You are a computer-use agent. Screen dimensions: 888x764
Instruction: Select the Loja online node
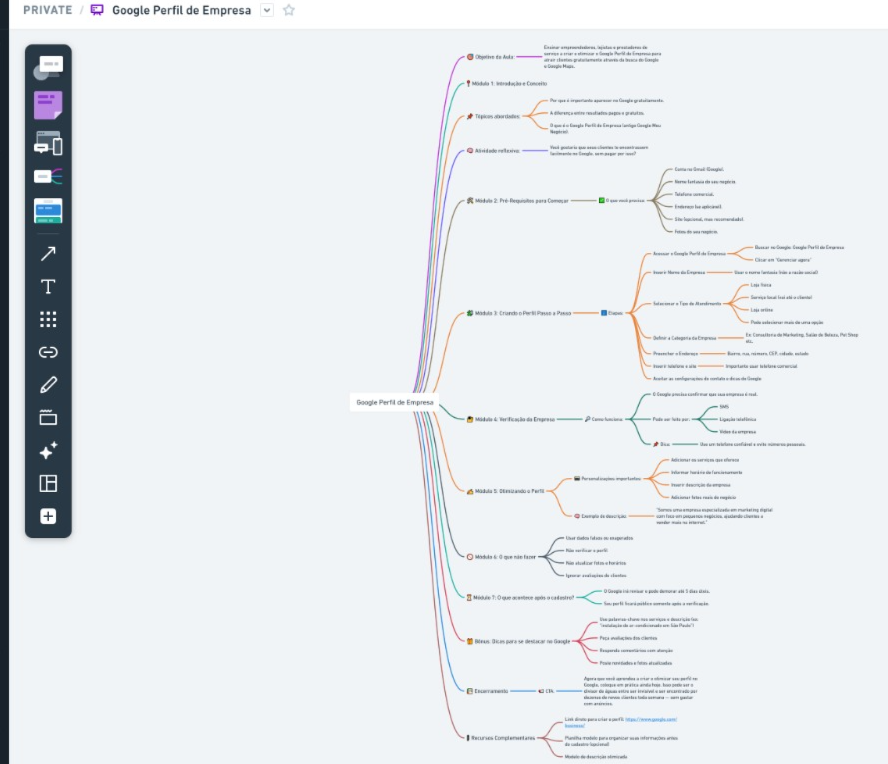click(x=762, y=310)
